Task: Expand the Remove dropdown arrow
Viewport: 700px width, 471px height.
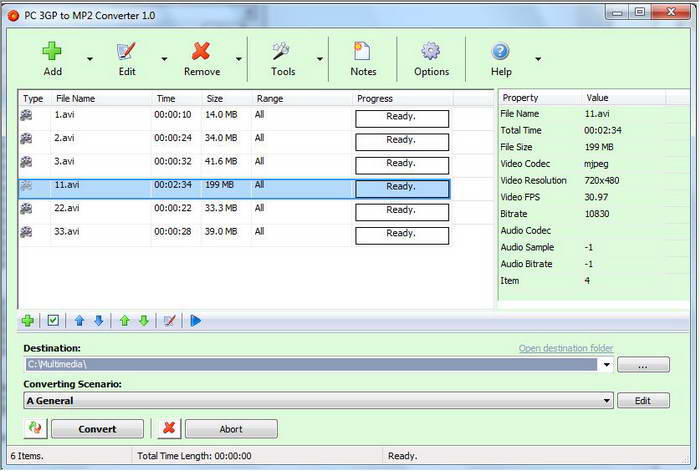Action: click(x=239, y=59)
